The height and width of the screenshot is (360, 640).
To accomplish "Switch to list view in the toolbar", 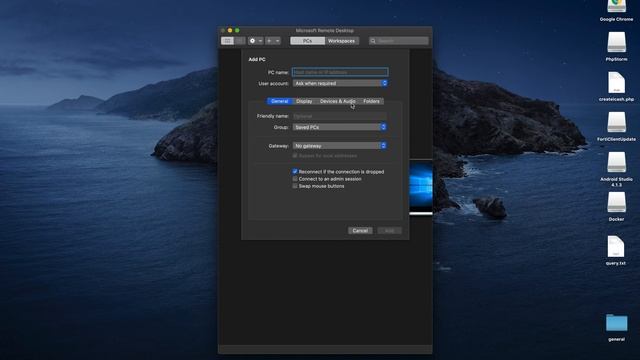I will tap(240, 41).
